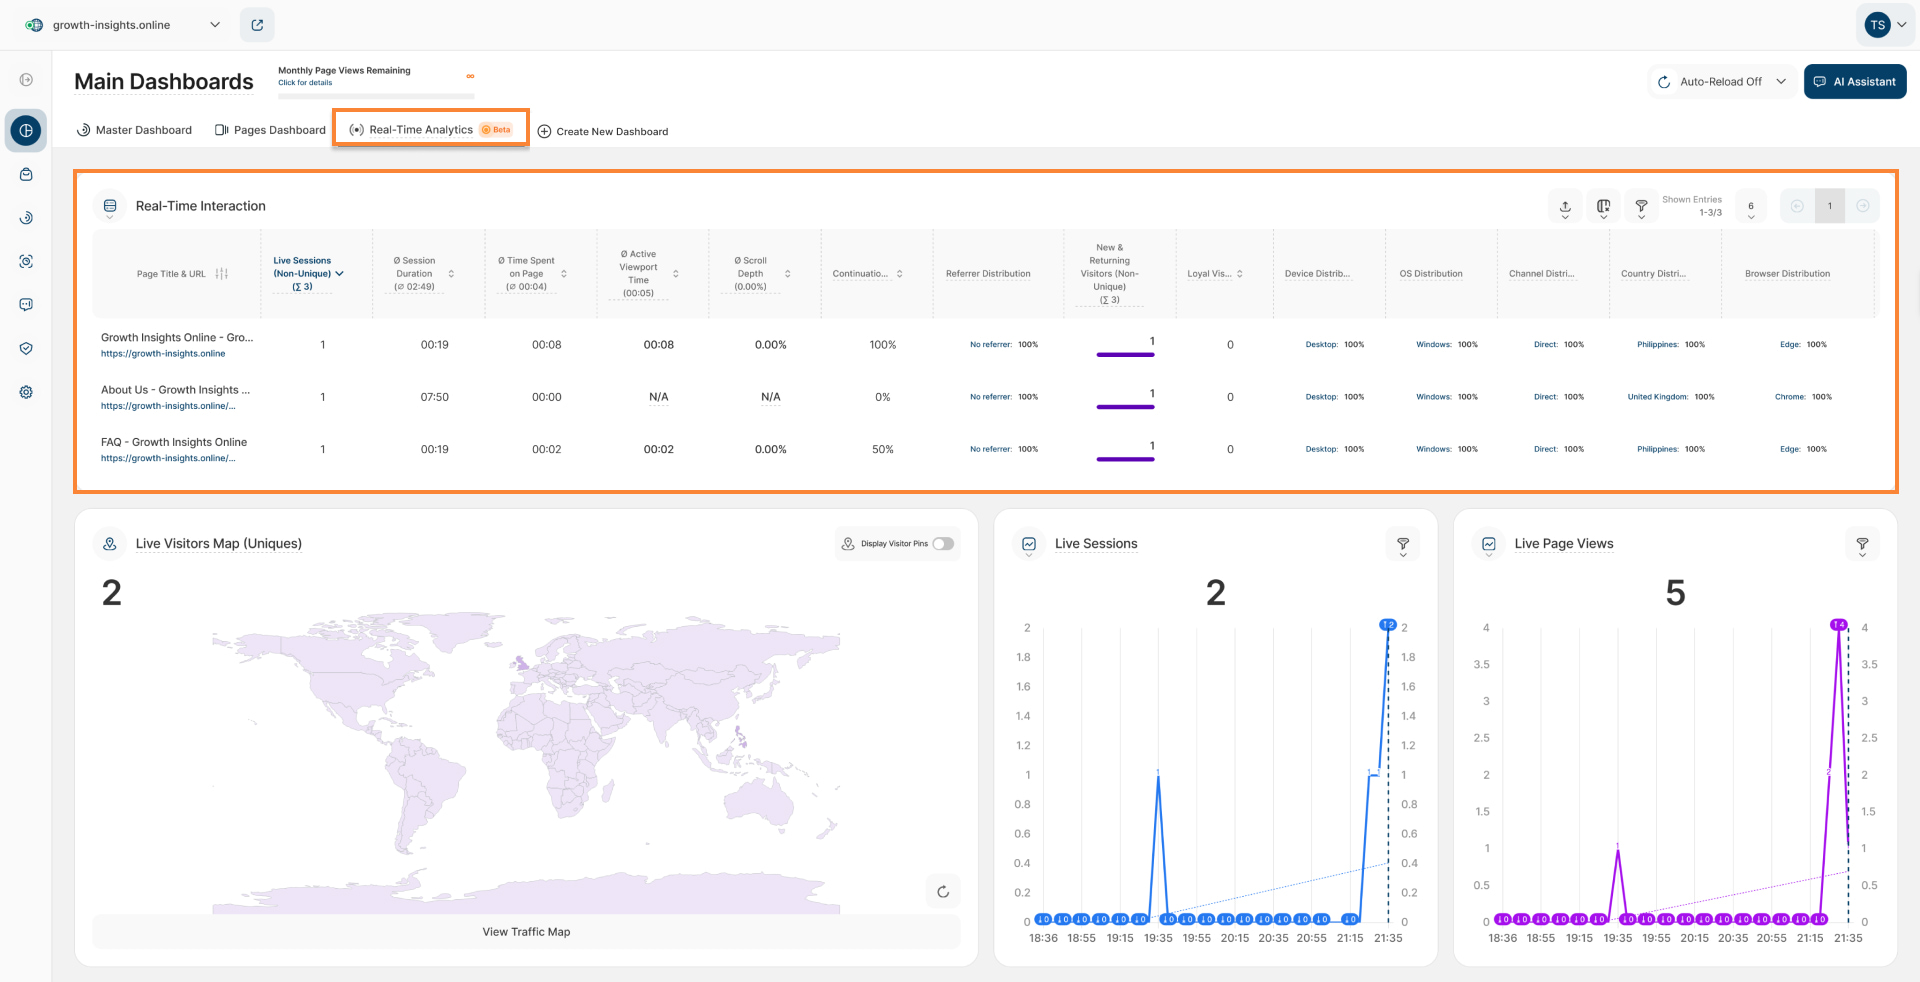Switch to Master Dashboard tab
This screenshot has width=1920, height=982.
pyautogui.click(x=134, y=130)
